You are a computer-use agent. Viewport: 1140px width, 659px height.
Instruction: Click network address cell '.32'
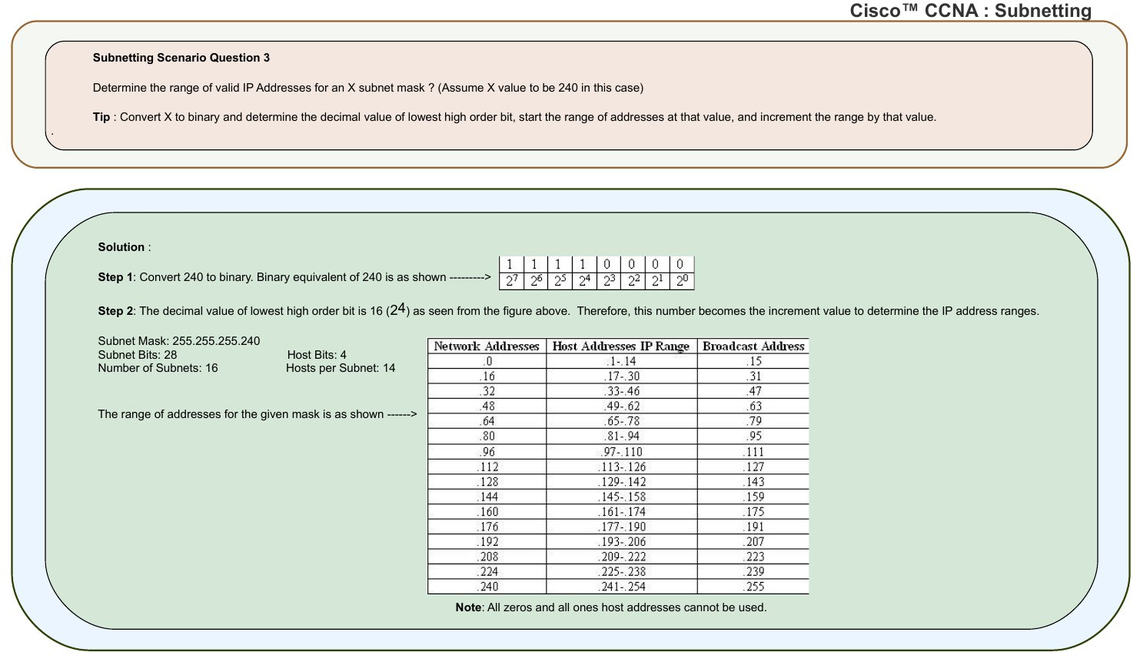point(487,391)
